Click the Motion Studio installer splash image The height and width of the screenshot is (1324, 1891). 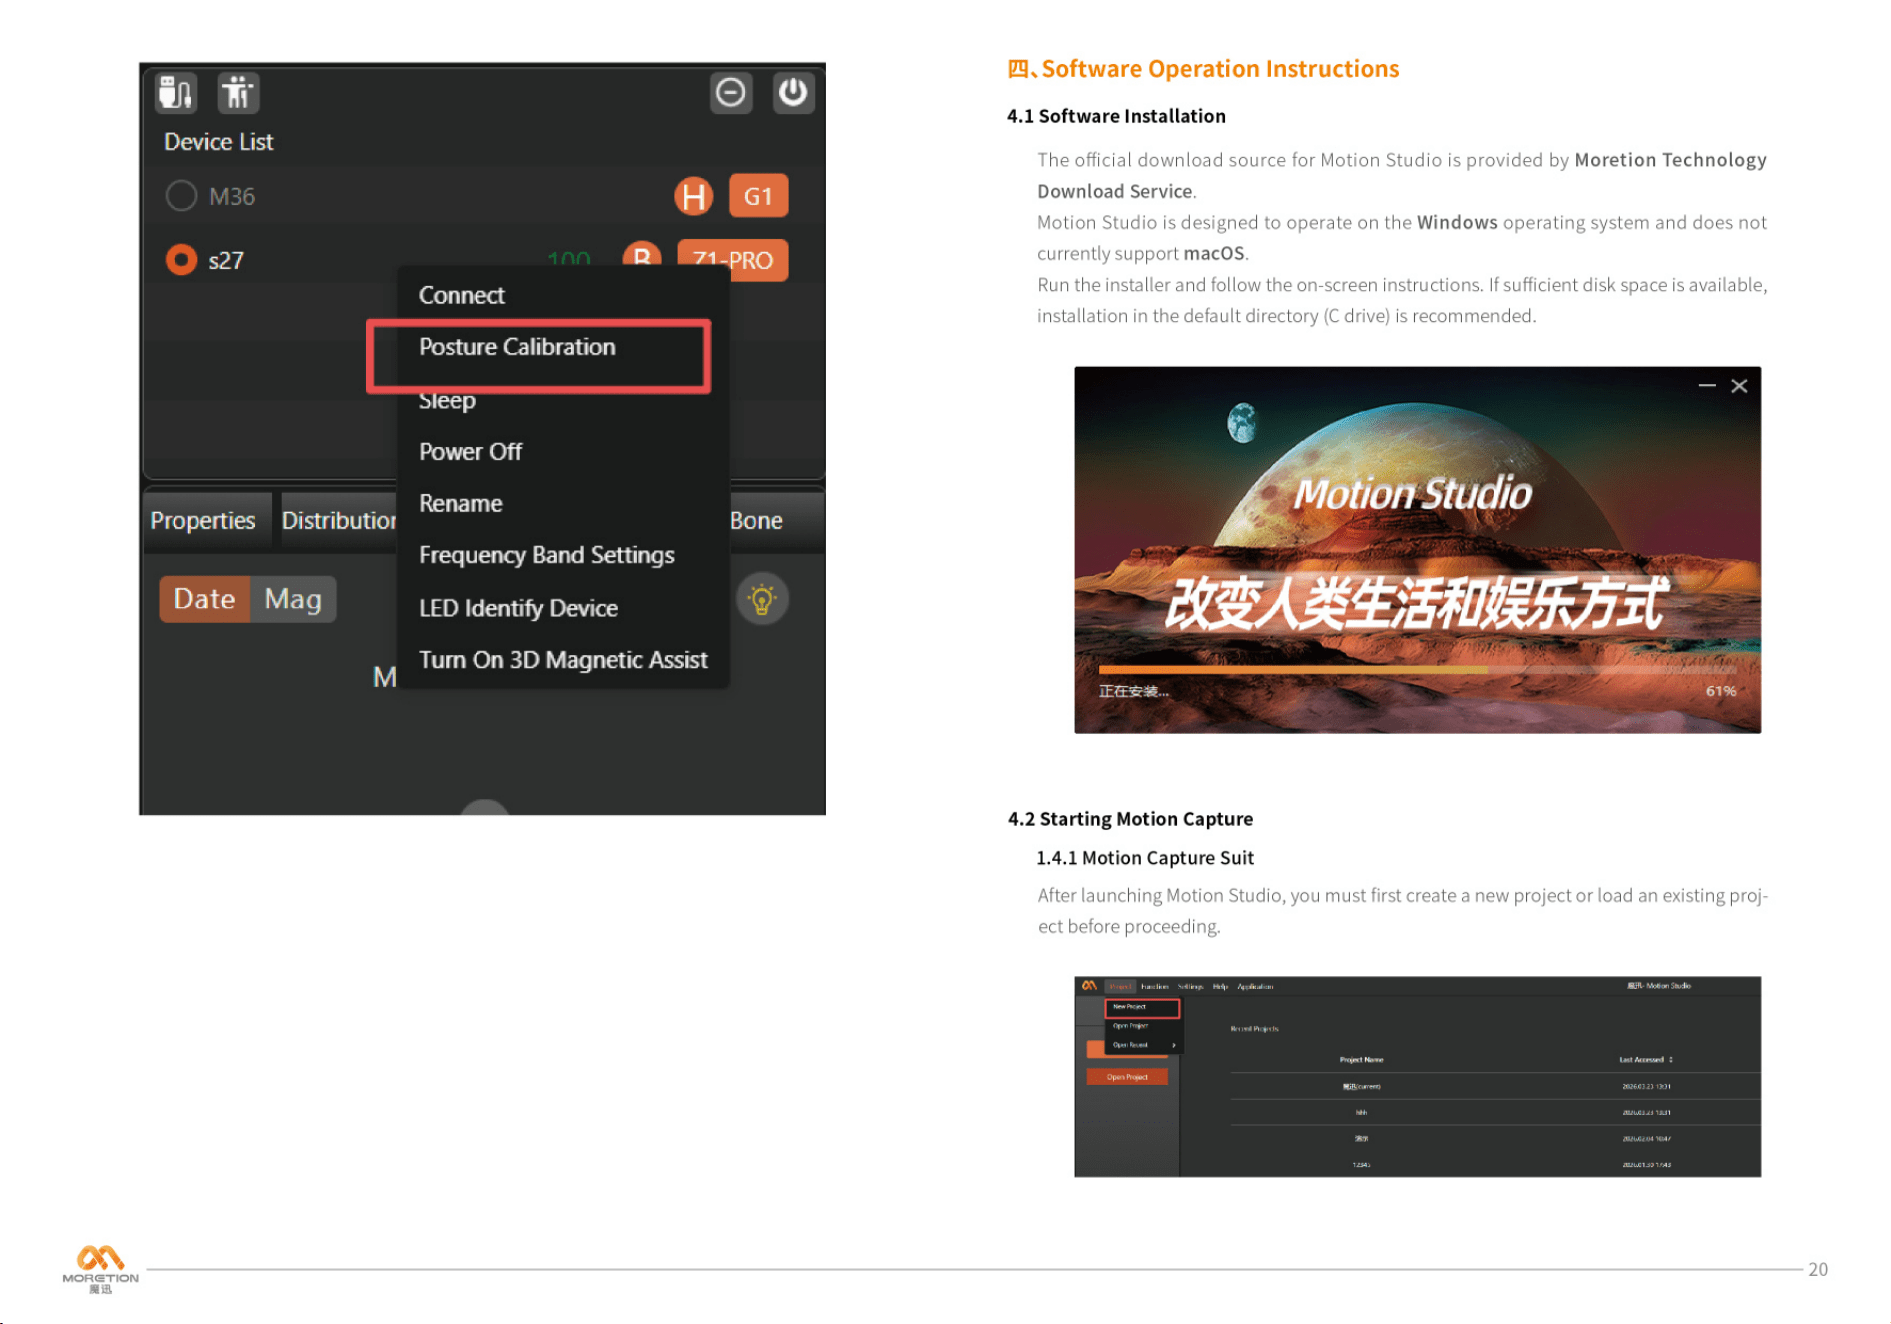(x=1417, y=550)
